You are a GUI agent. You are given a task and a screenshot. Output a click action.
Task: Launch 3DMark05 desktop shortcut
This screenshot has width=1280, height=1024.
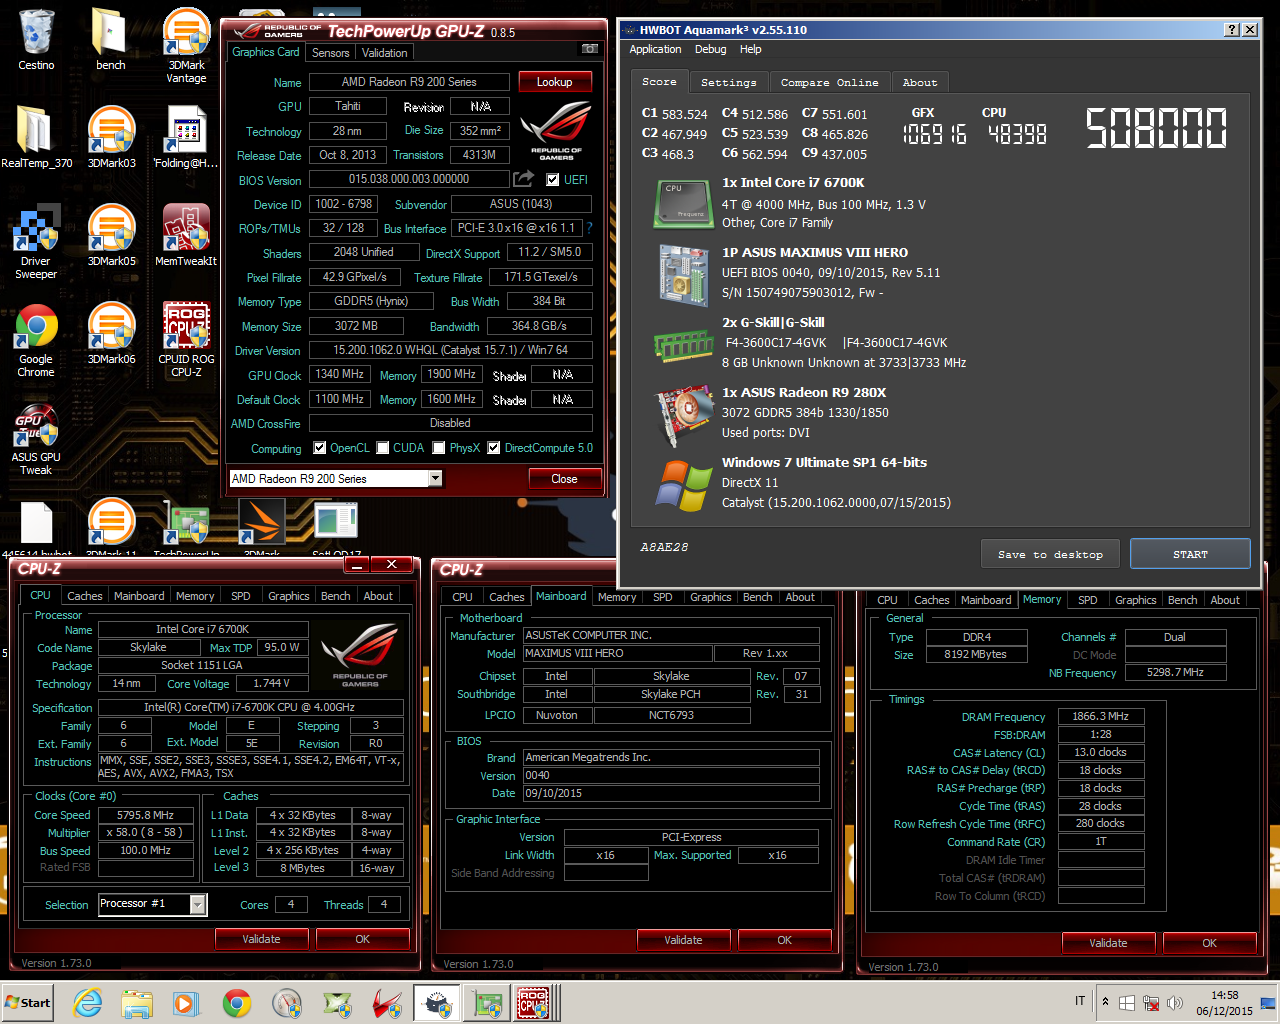(111, 235)
